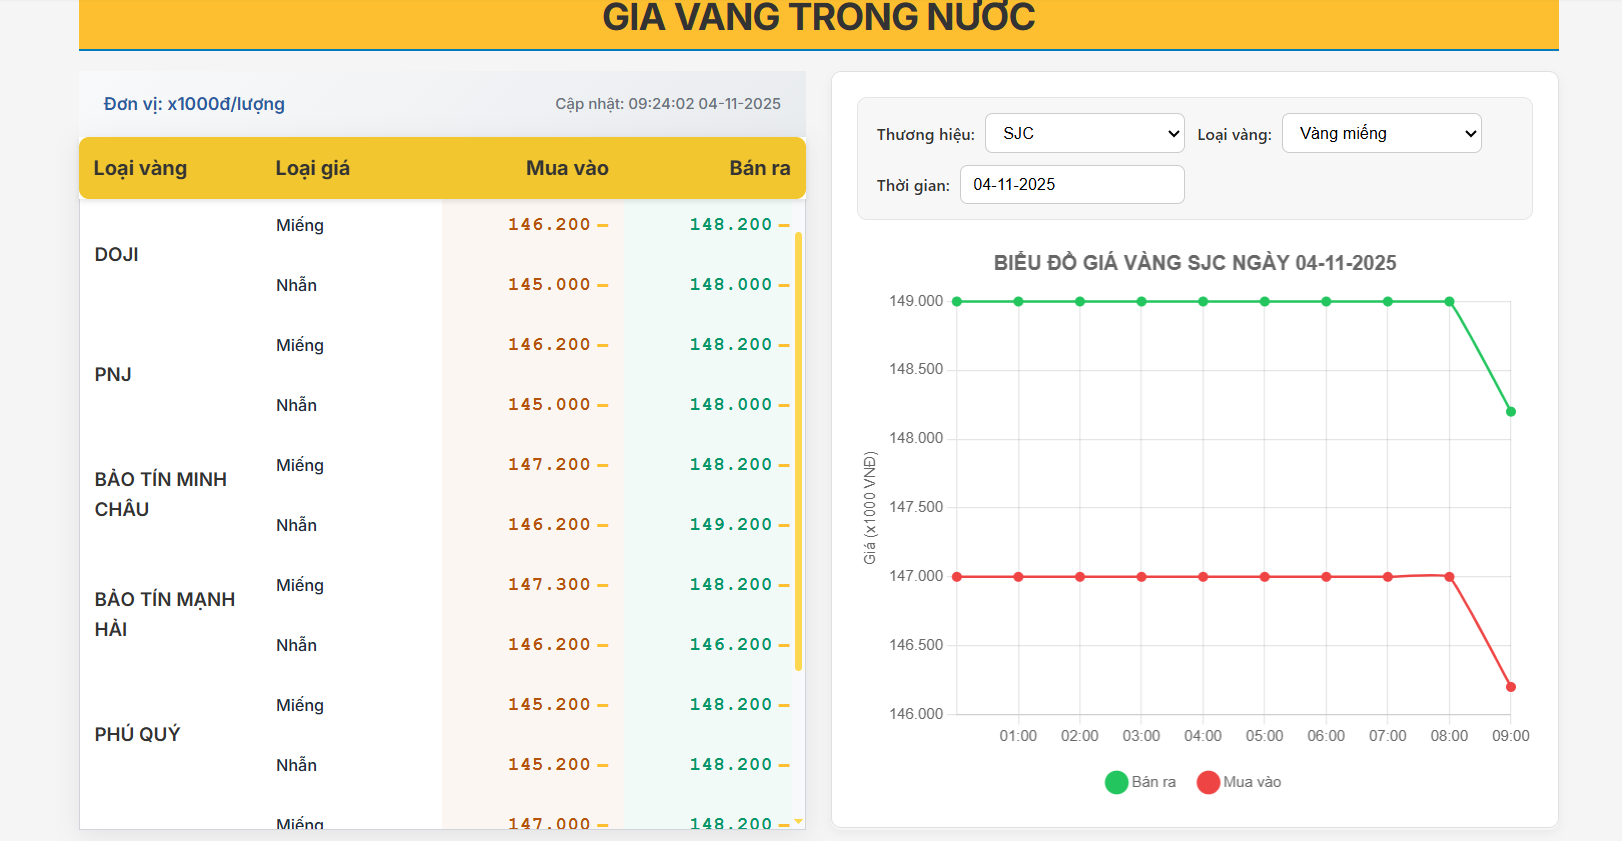Viewport: 1622px width, 841px height.
Task: Click Bảo Tín Minh Châu Nhẫn sell 149.200
Action: (x=731, y=524)
